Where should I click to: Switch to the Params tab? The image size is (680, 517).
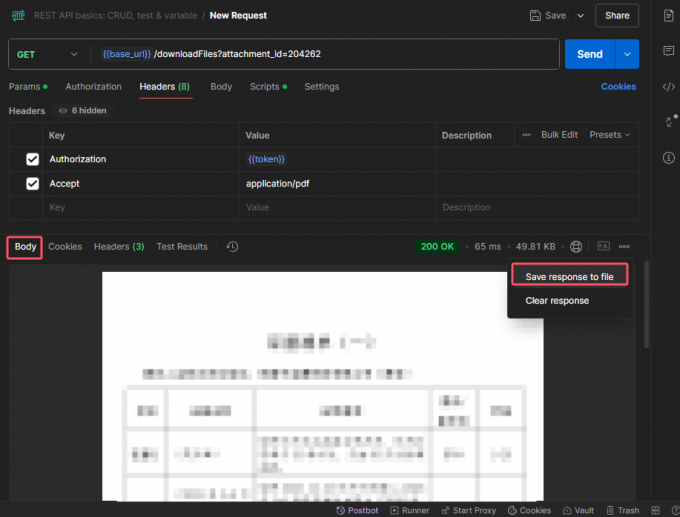point(28,87)
